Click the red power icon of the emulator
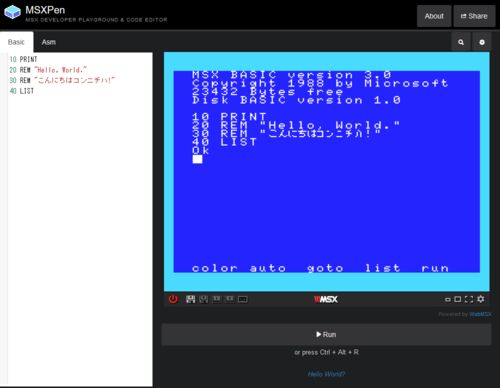This screenshot has width=500, height=388. tap(173, 299)
